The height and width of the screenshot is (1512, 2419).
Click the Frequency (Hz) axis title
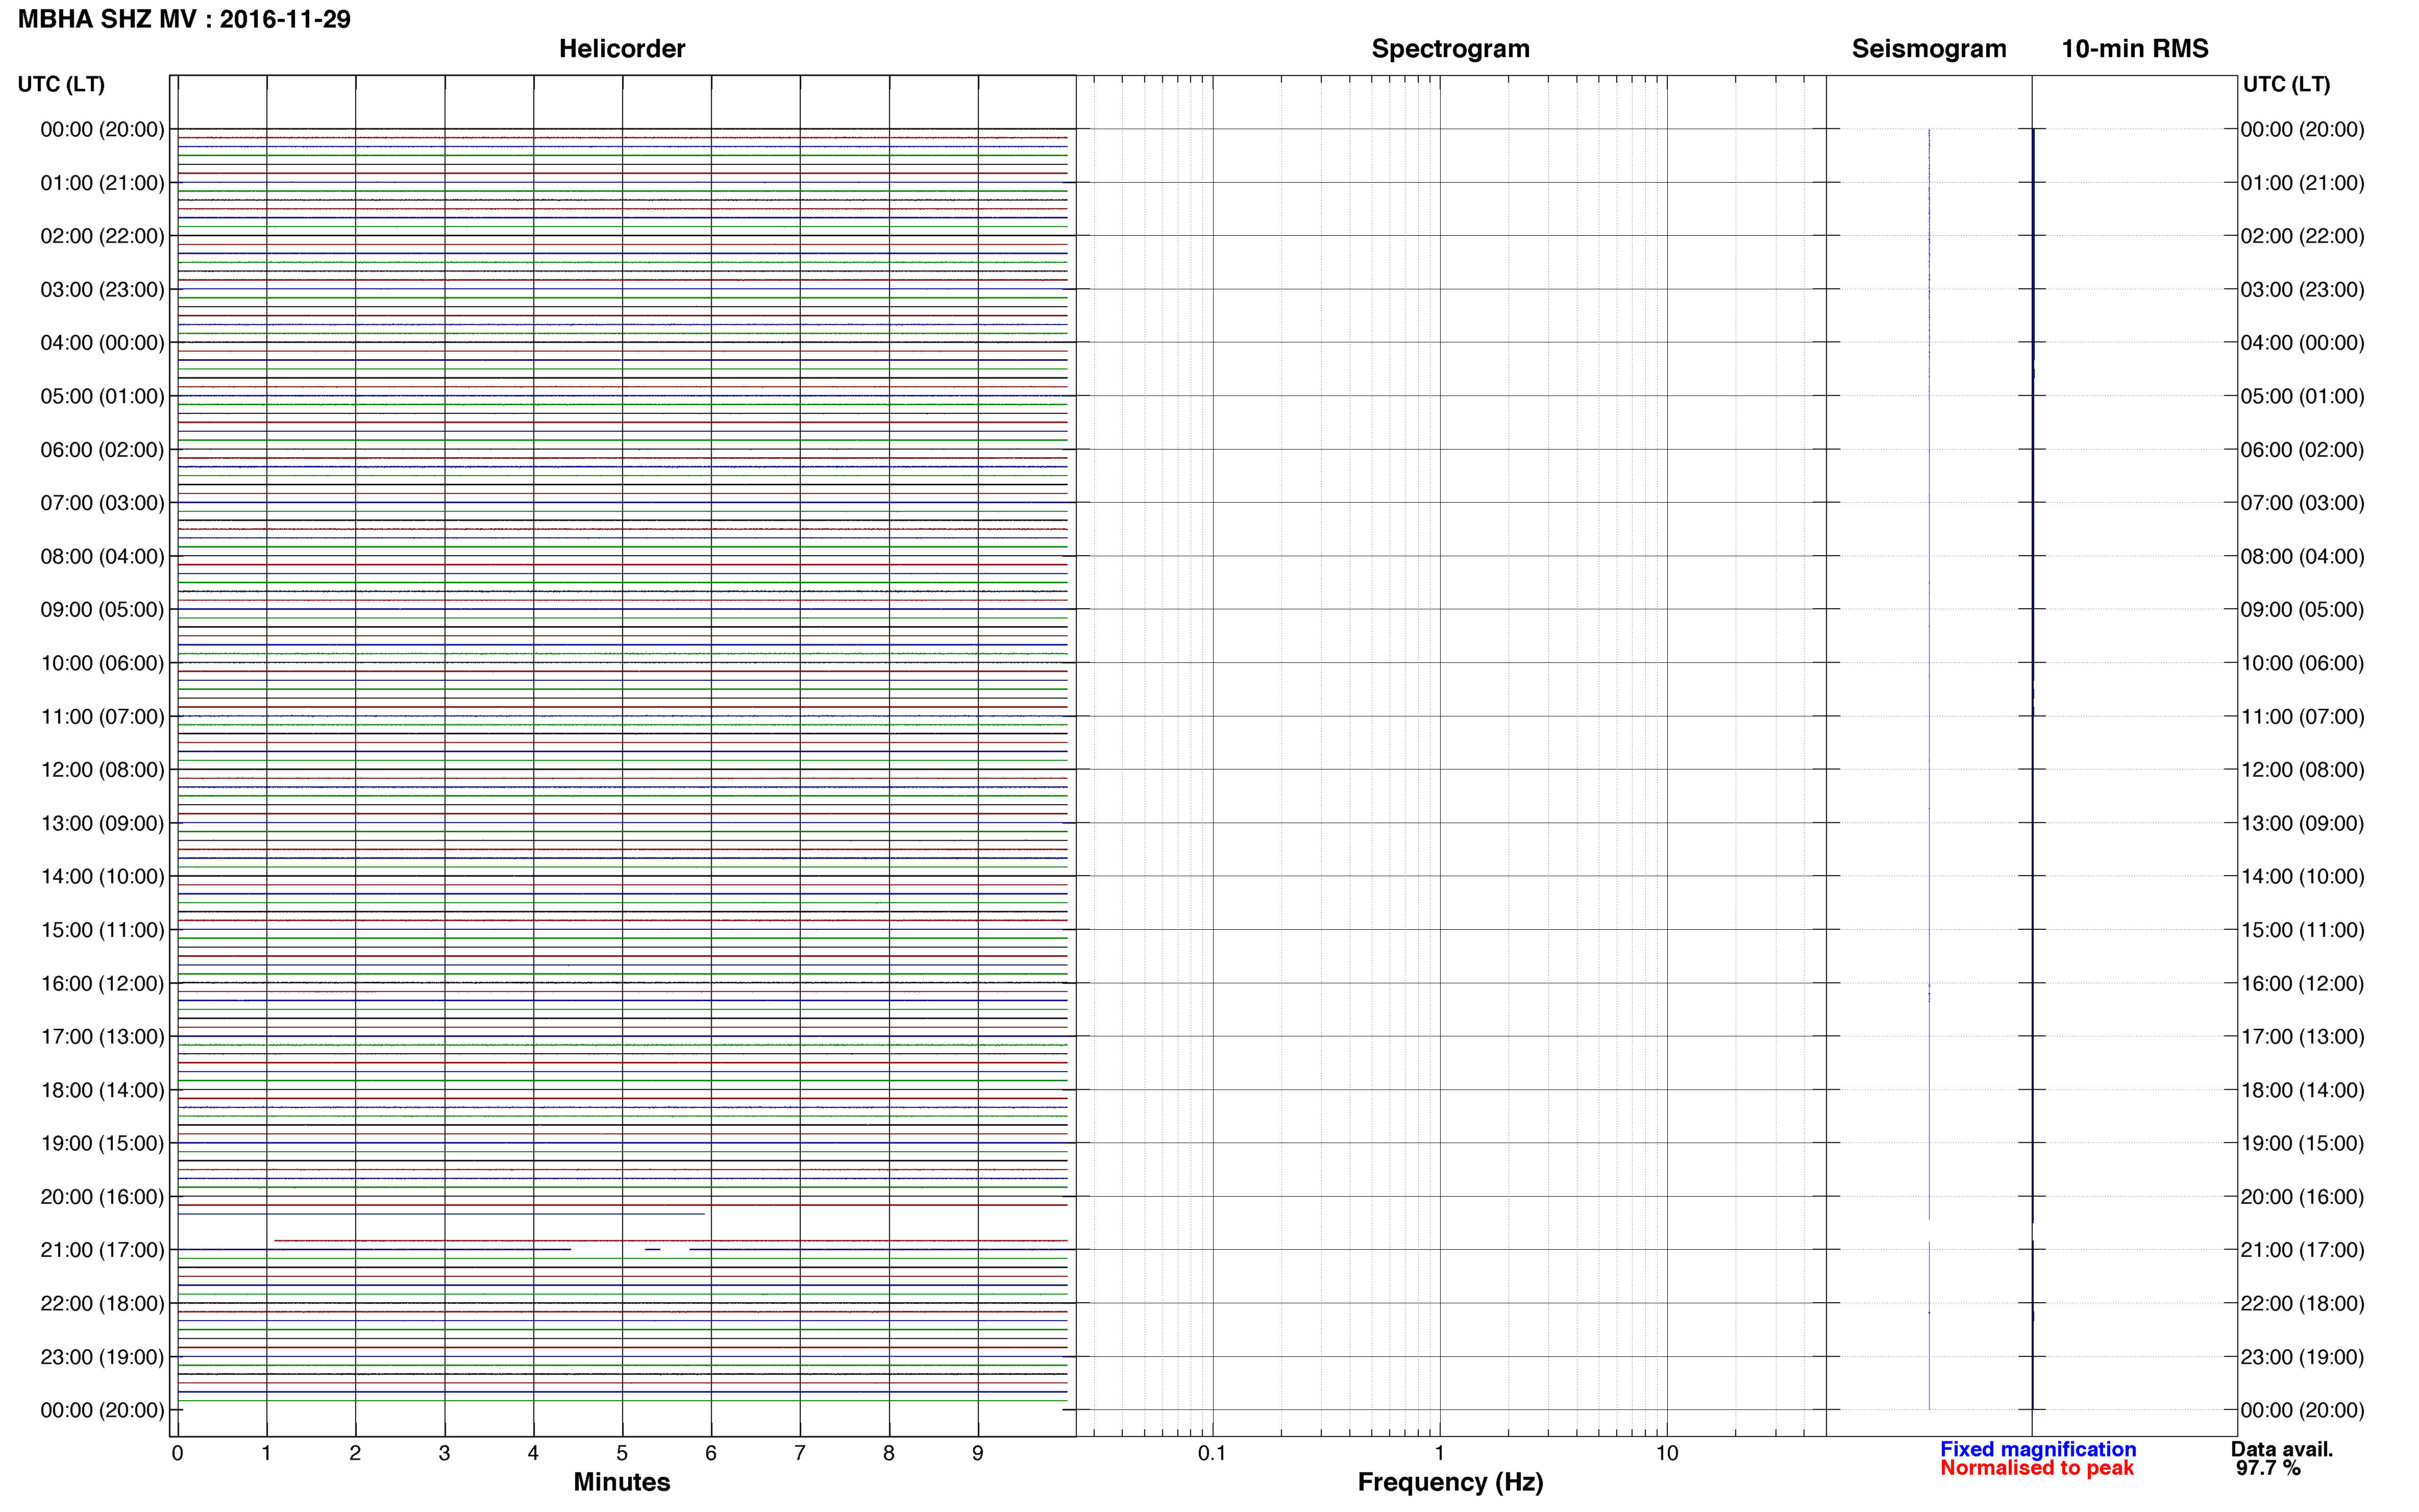(x=1450, y=1482)
